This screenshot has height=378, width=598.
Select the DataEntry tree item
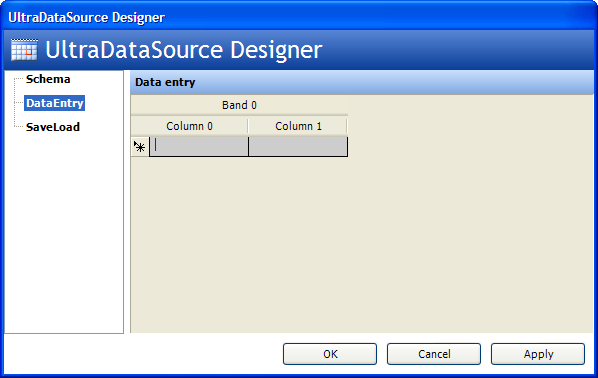tap(55, 103)
